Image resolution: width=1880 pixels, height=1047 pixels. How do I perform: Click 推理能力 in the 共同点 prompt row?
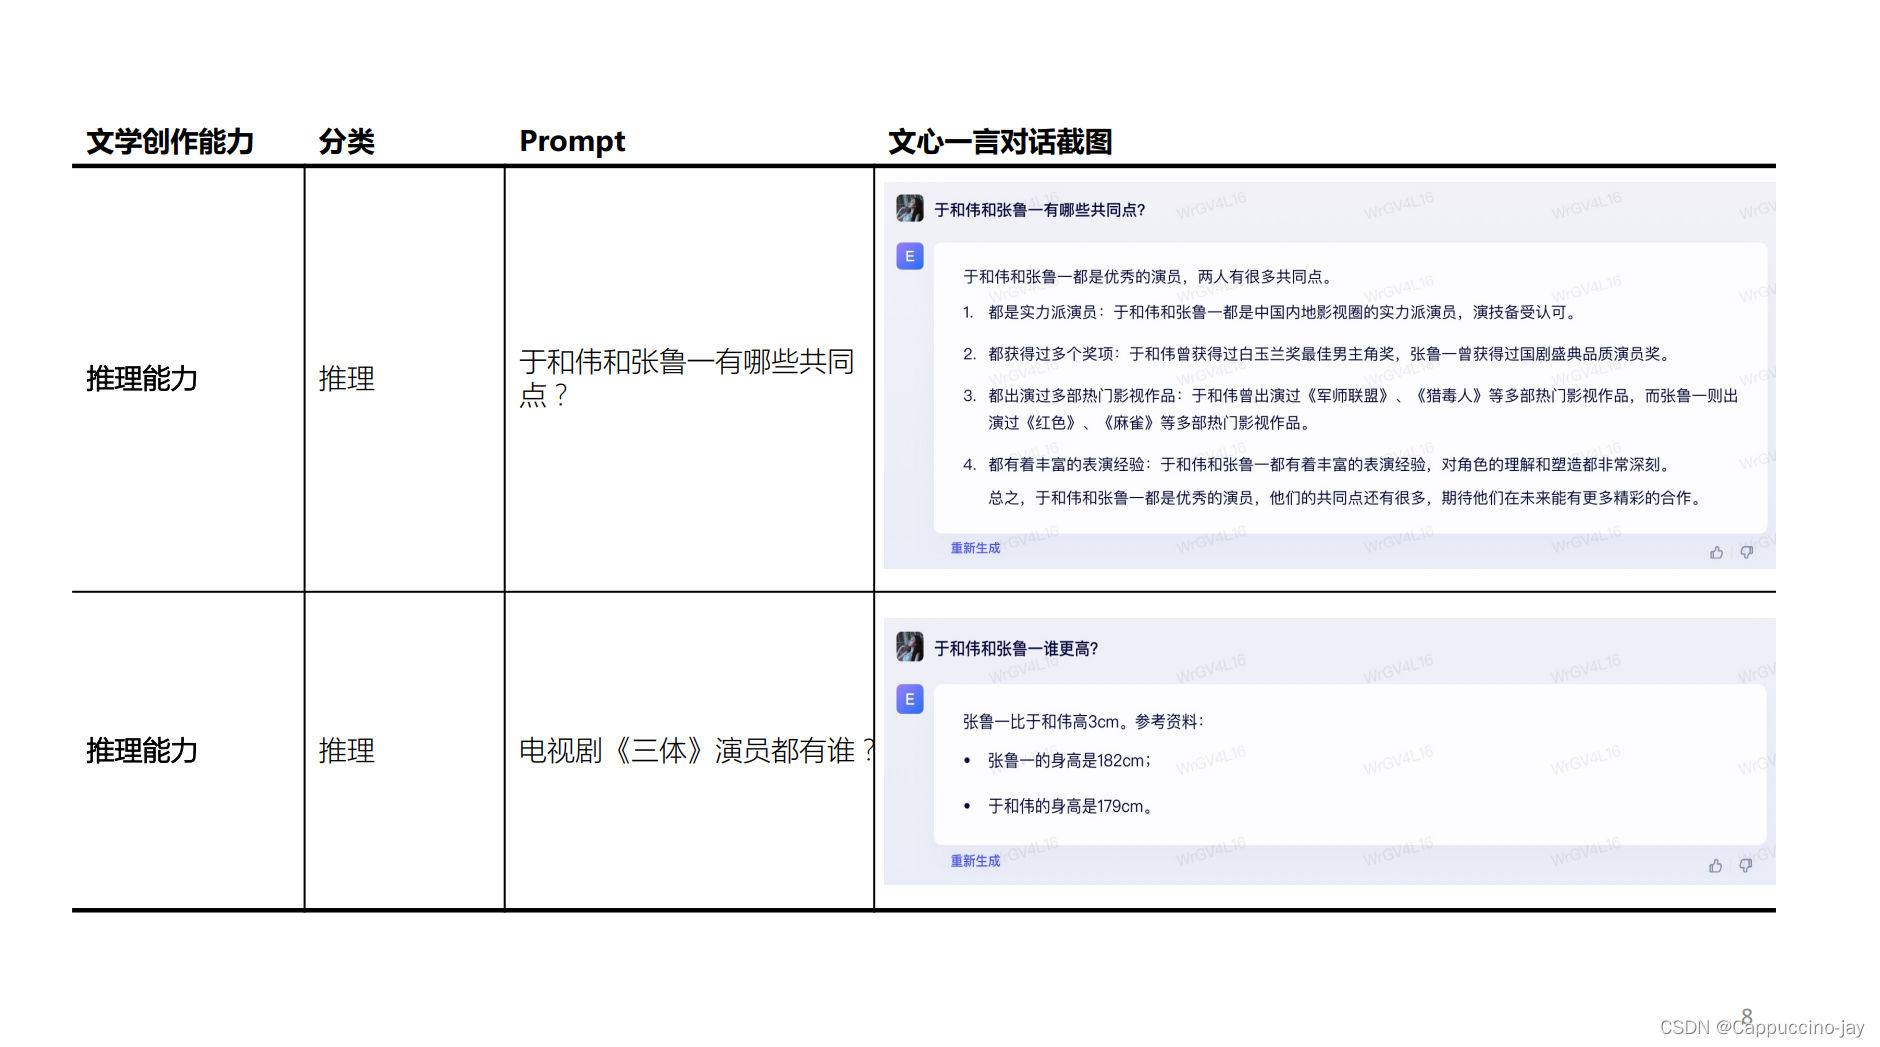tap(142, 379)
